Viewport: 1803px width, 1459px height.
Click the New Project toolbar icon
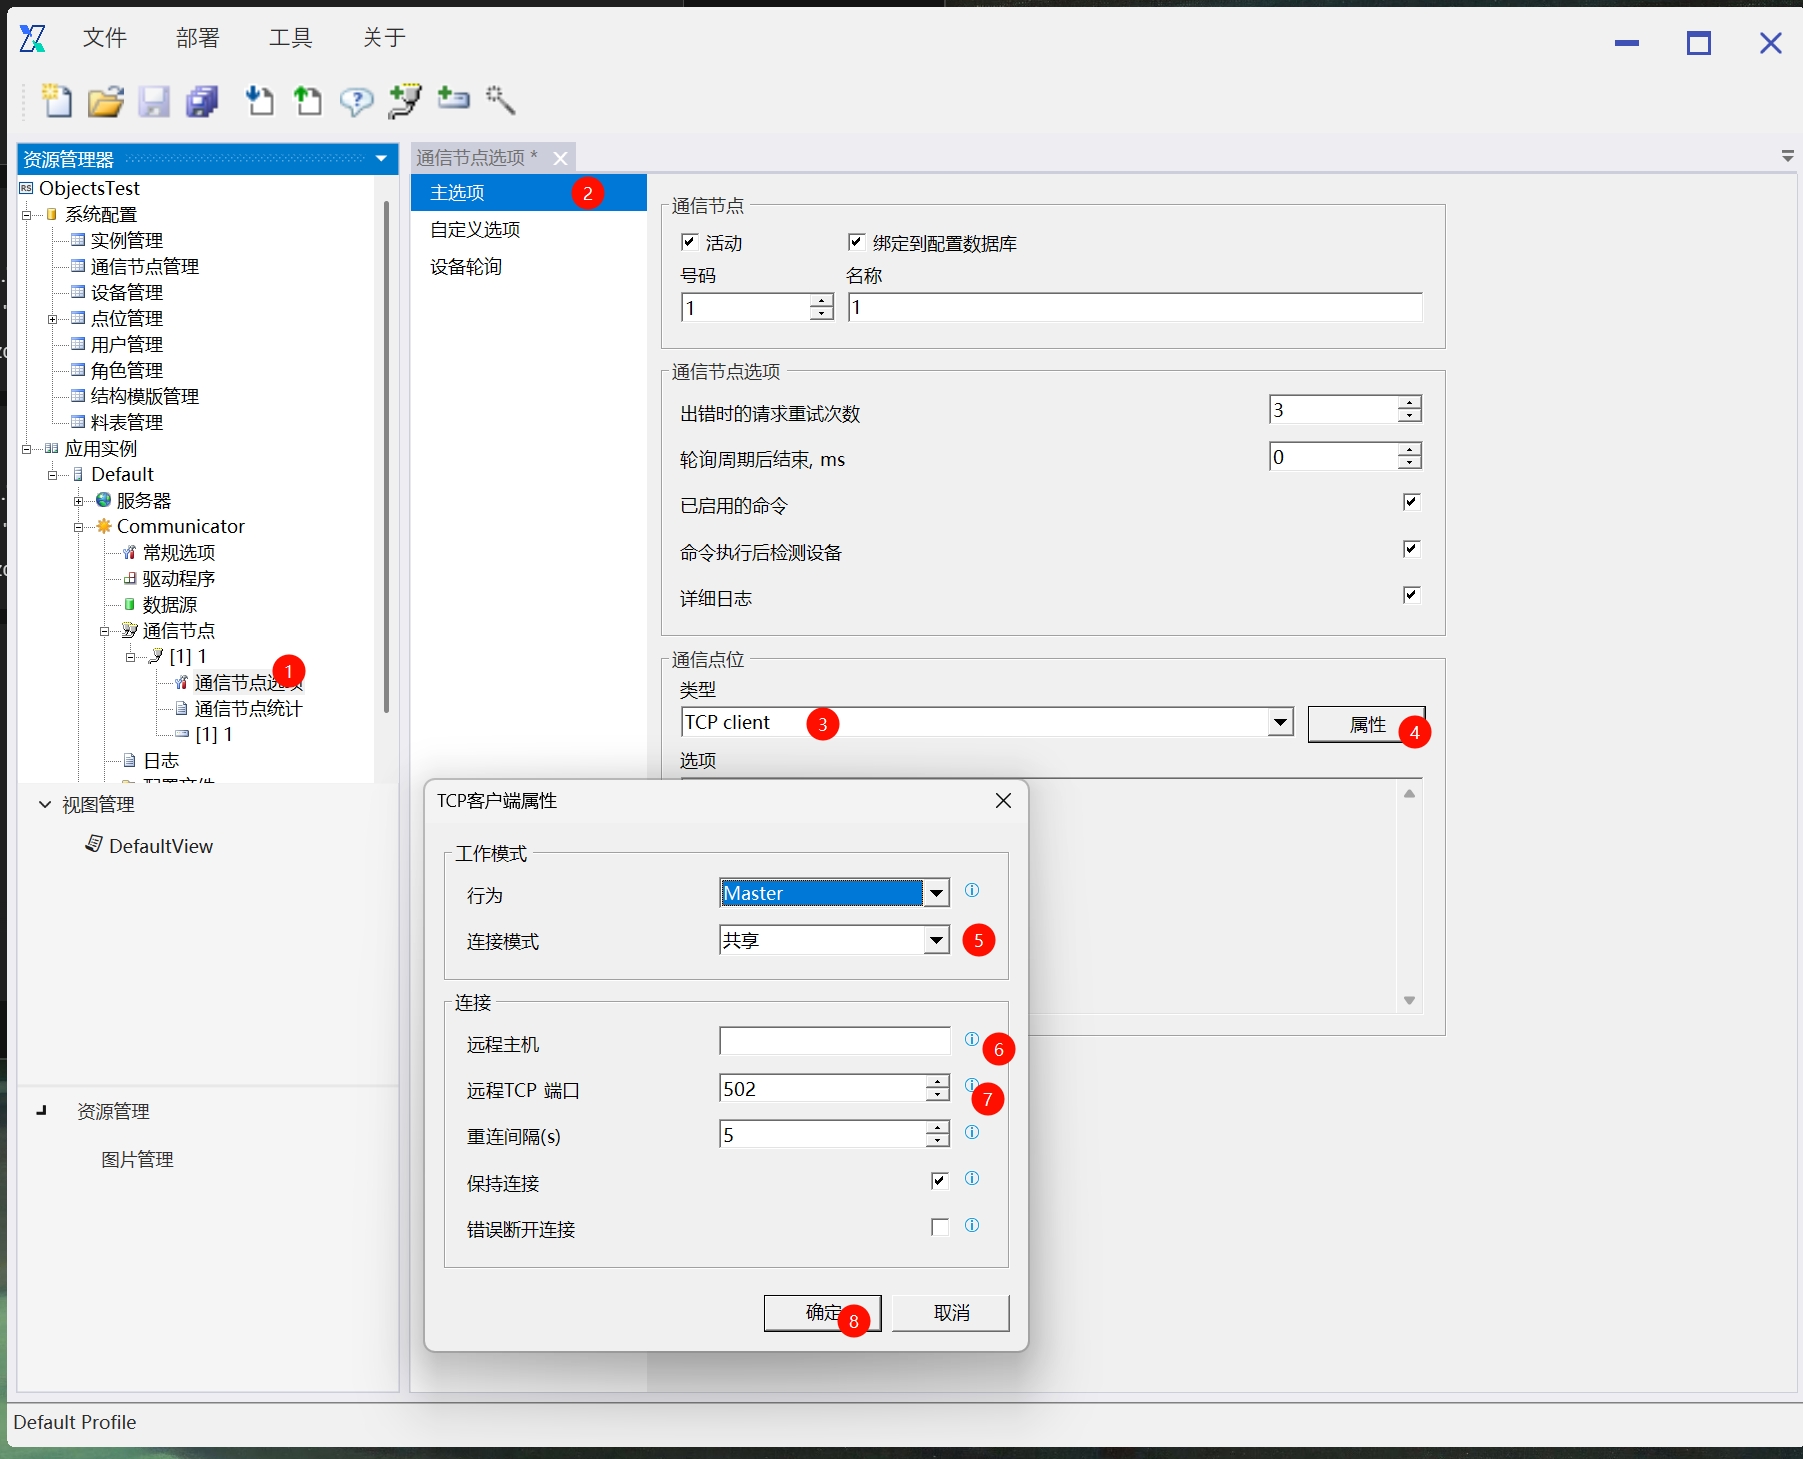tap(57, 101)
